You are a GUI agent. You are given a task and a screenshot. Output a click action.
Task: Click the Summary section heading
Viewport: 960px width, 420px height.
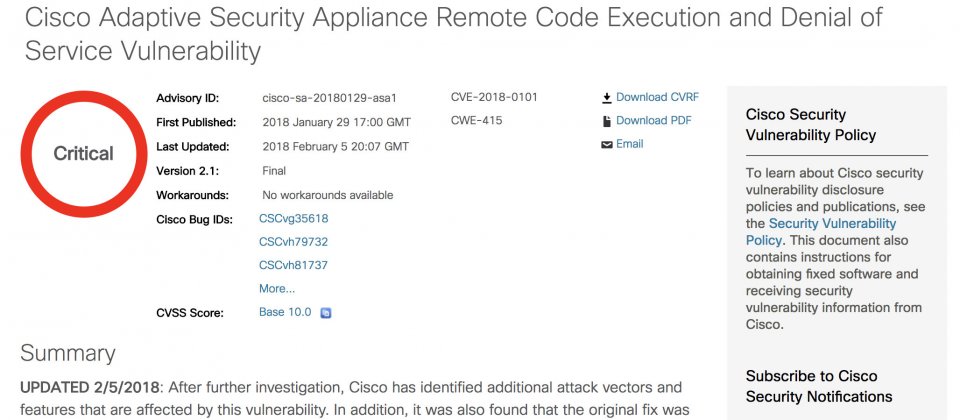tap(68, 354)
